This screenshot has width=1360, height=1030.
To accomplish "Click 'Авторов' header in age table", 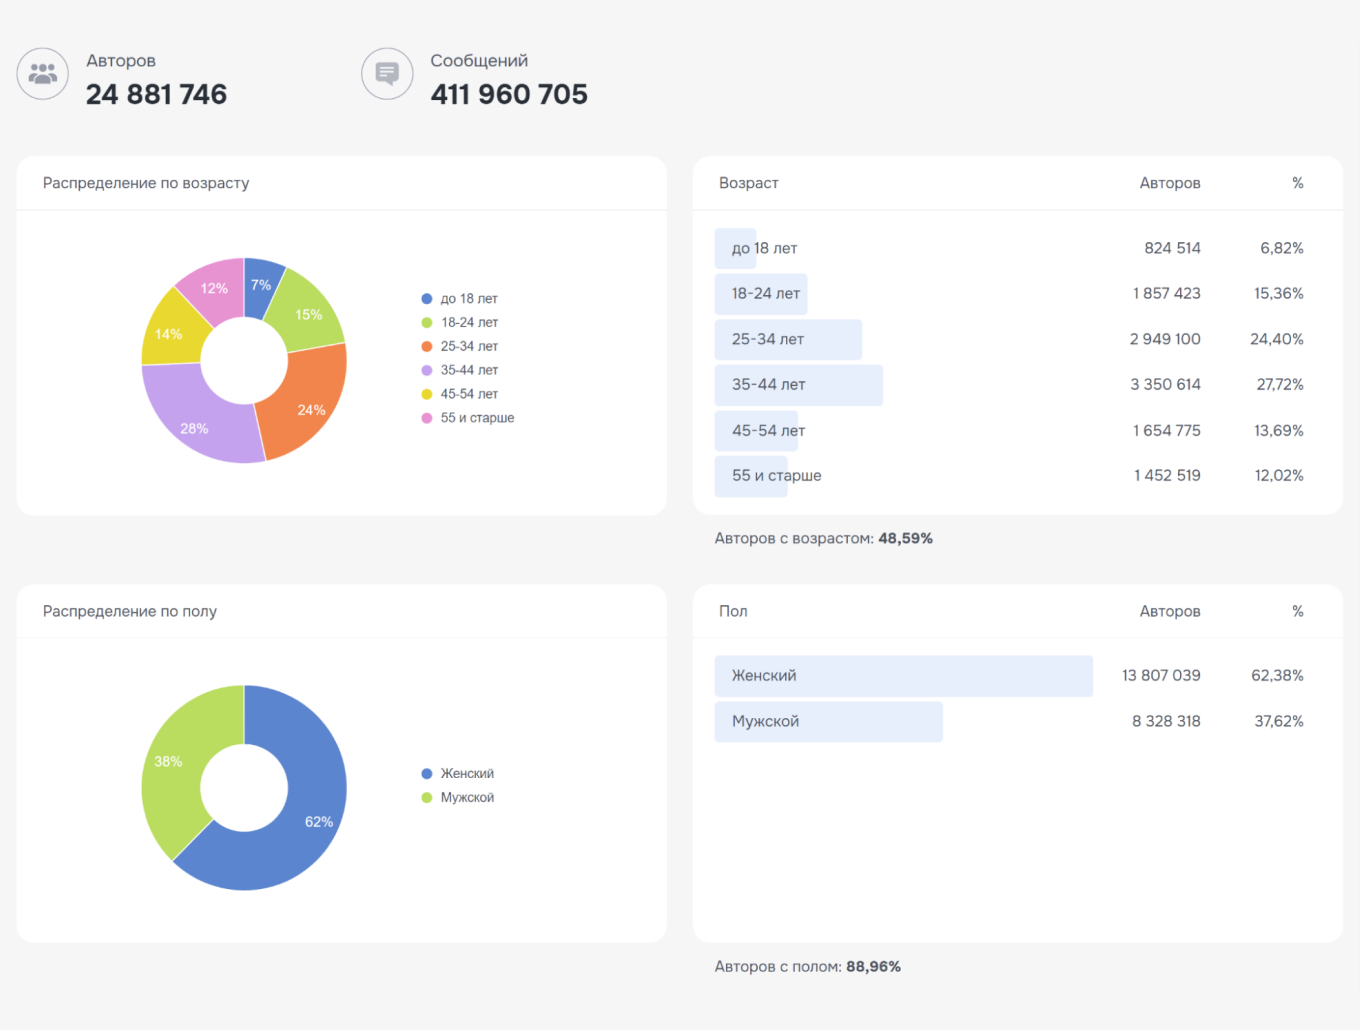I will tap(1170, 183).
